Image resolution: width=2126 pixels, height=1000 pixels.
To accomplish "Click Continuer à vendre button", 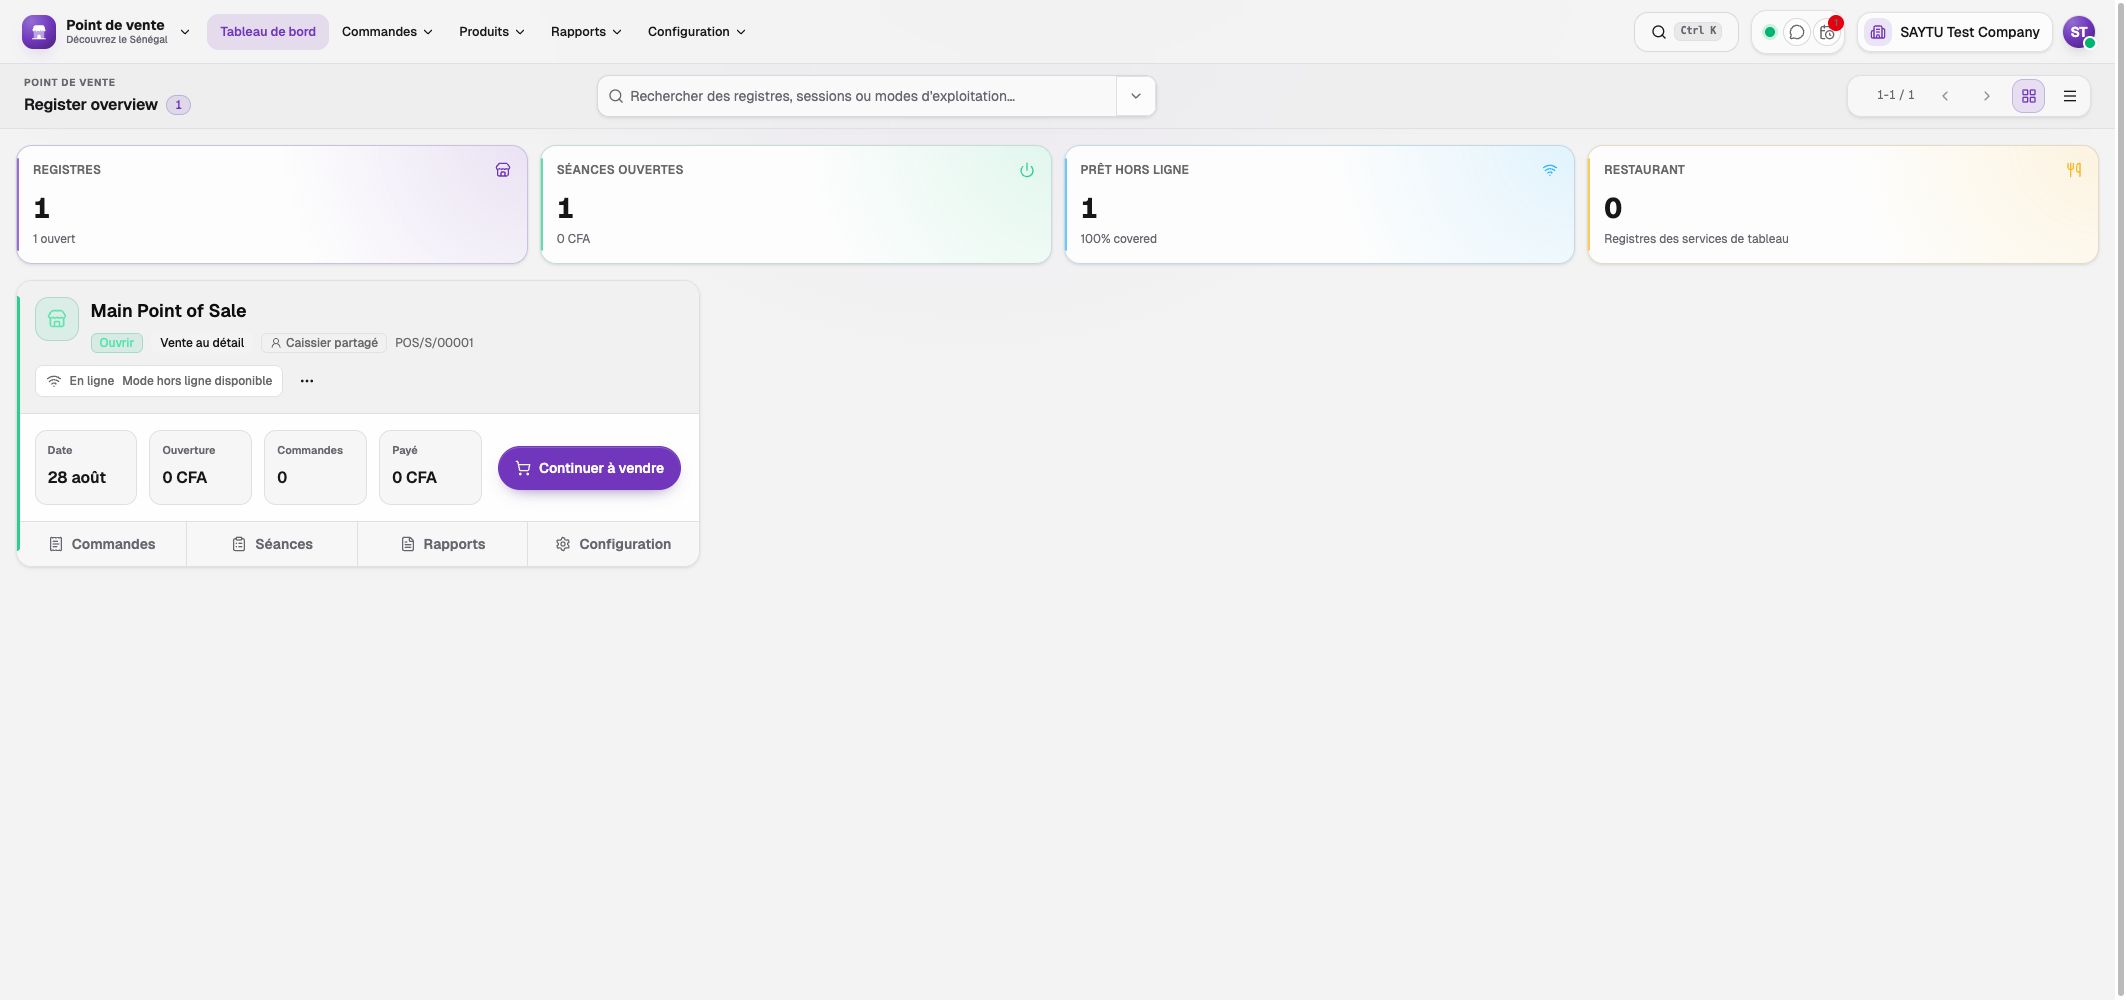I will (589, 468).
